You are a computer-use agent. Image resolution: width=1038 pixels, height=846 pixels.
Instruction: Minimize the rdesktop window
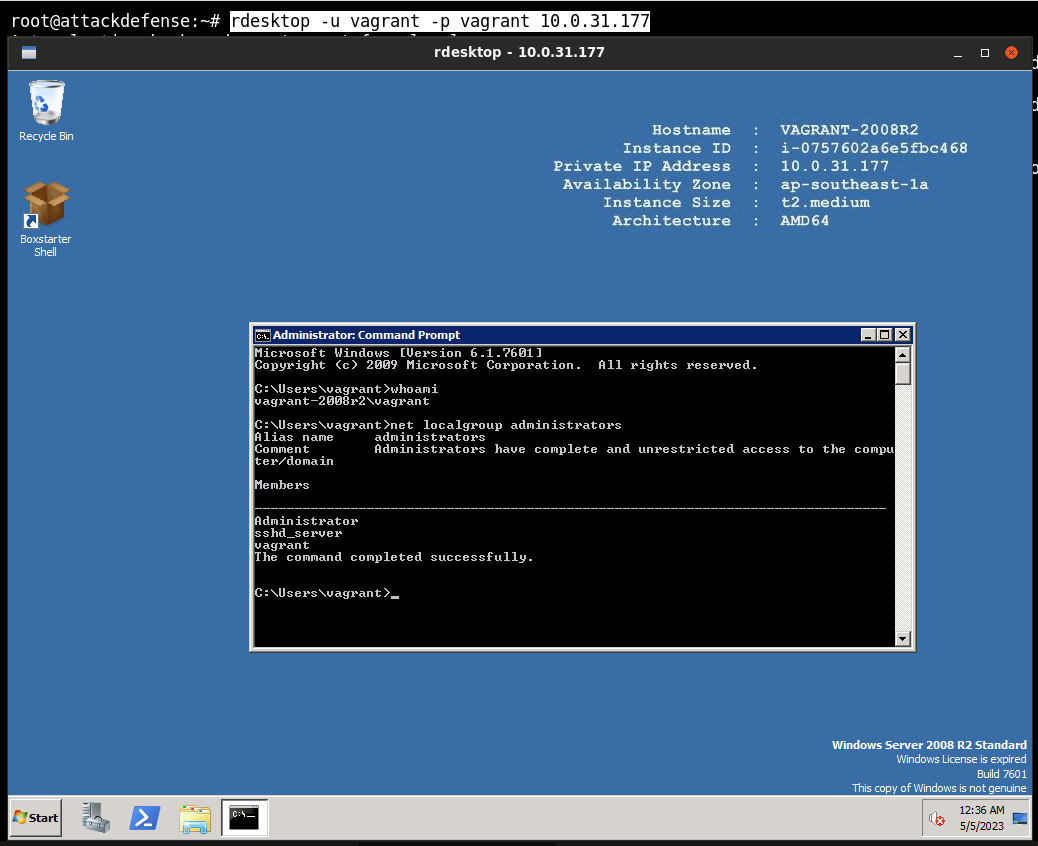pyautogui.click(x=958, y=53)
